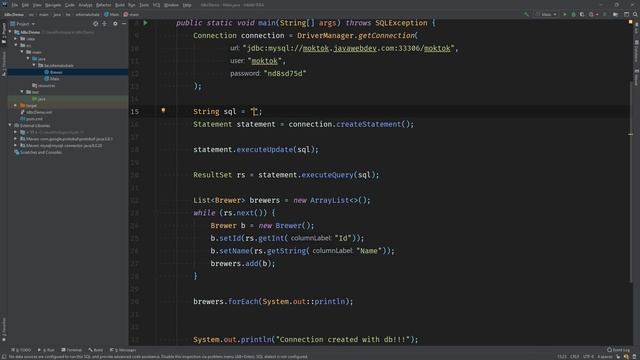Collapse the test folder arrow
This screenshot has height=360, width=640.
[22, 92]
